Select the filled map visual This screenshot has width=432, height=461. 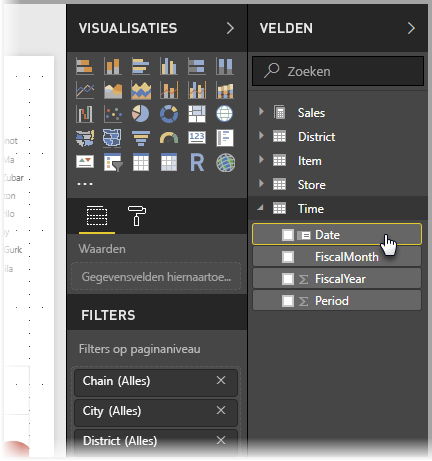(85, 138)
